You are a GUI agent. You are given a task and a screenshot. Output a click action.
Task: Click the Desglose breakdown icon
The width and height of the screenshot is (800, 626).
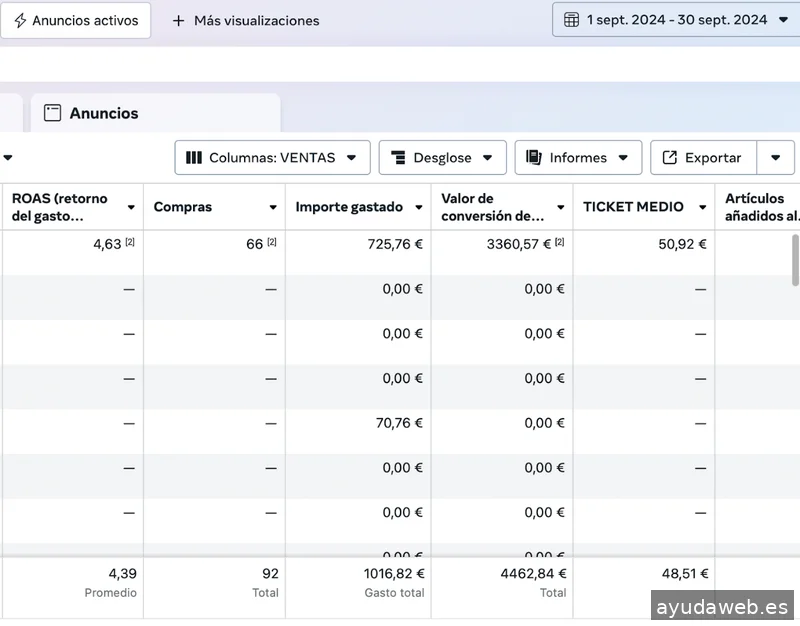coord(398,158)
